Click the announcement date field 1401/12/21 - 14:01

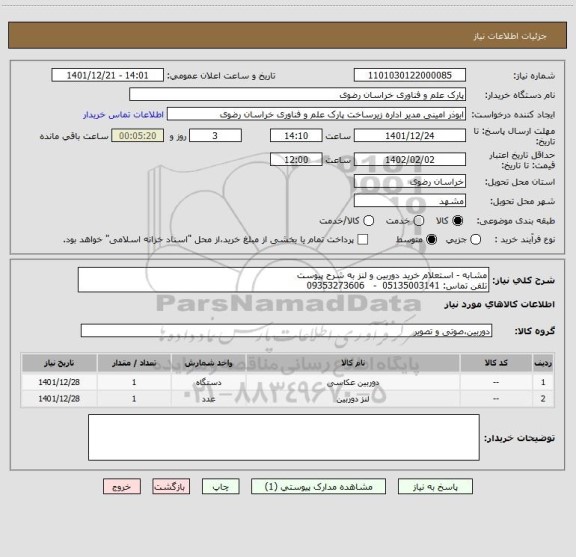coord(108,75)
